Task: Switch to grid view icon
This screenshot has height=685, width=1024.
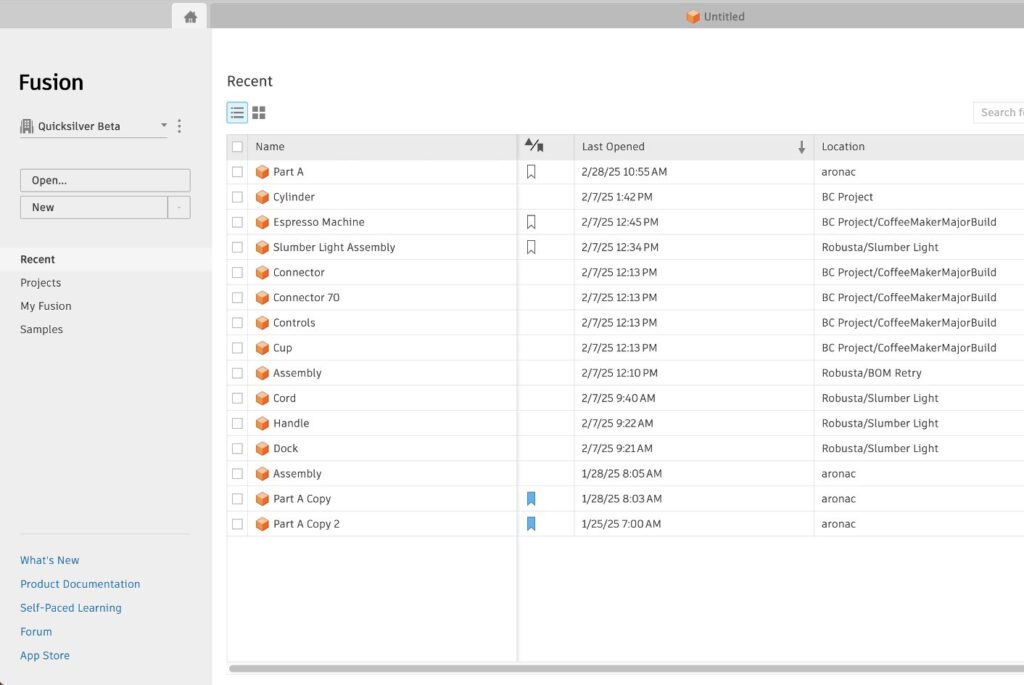Action: pyautogui.click(x=259, y=113)
